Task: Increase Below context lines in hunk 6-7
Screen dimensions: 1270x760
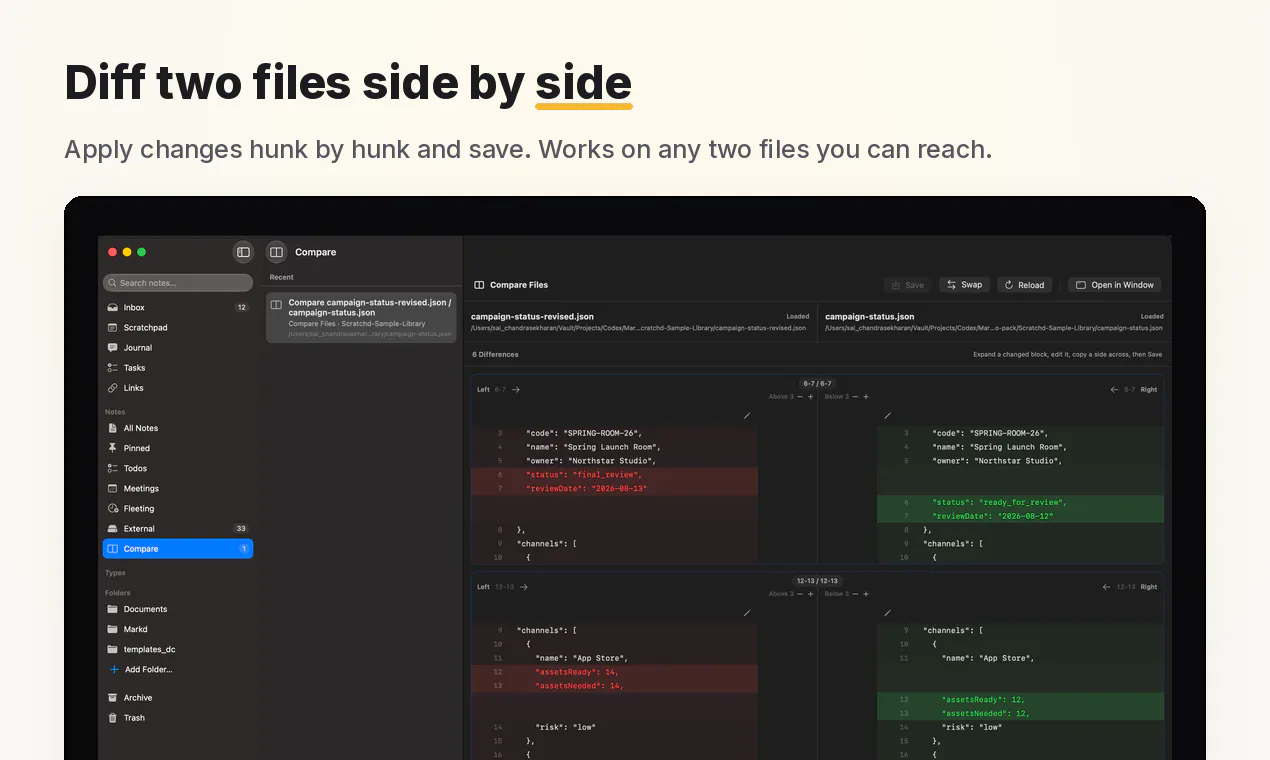Action: [x=866, y=397]
